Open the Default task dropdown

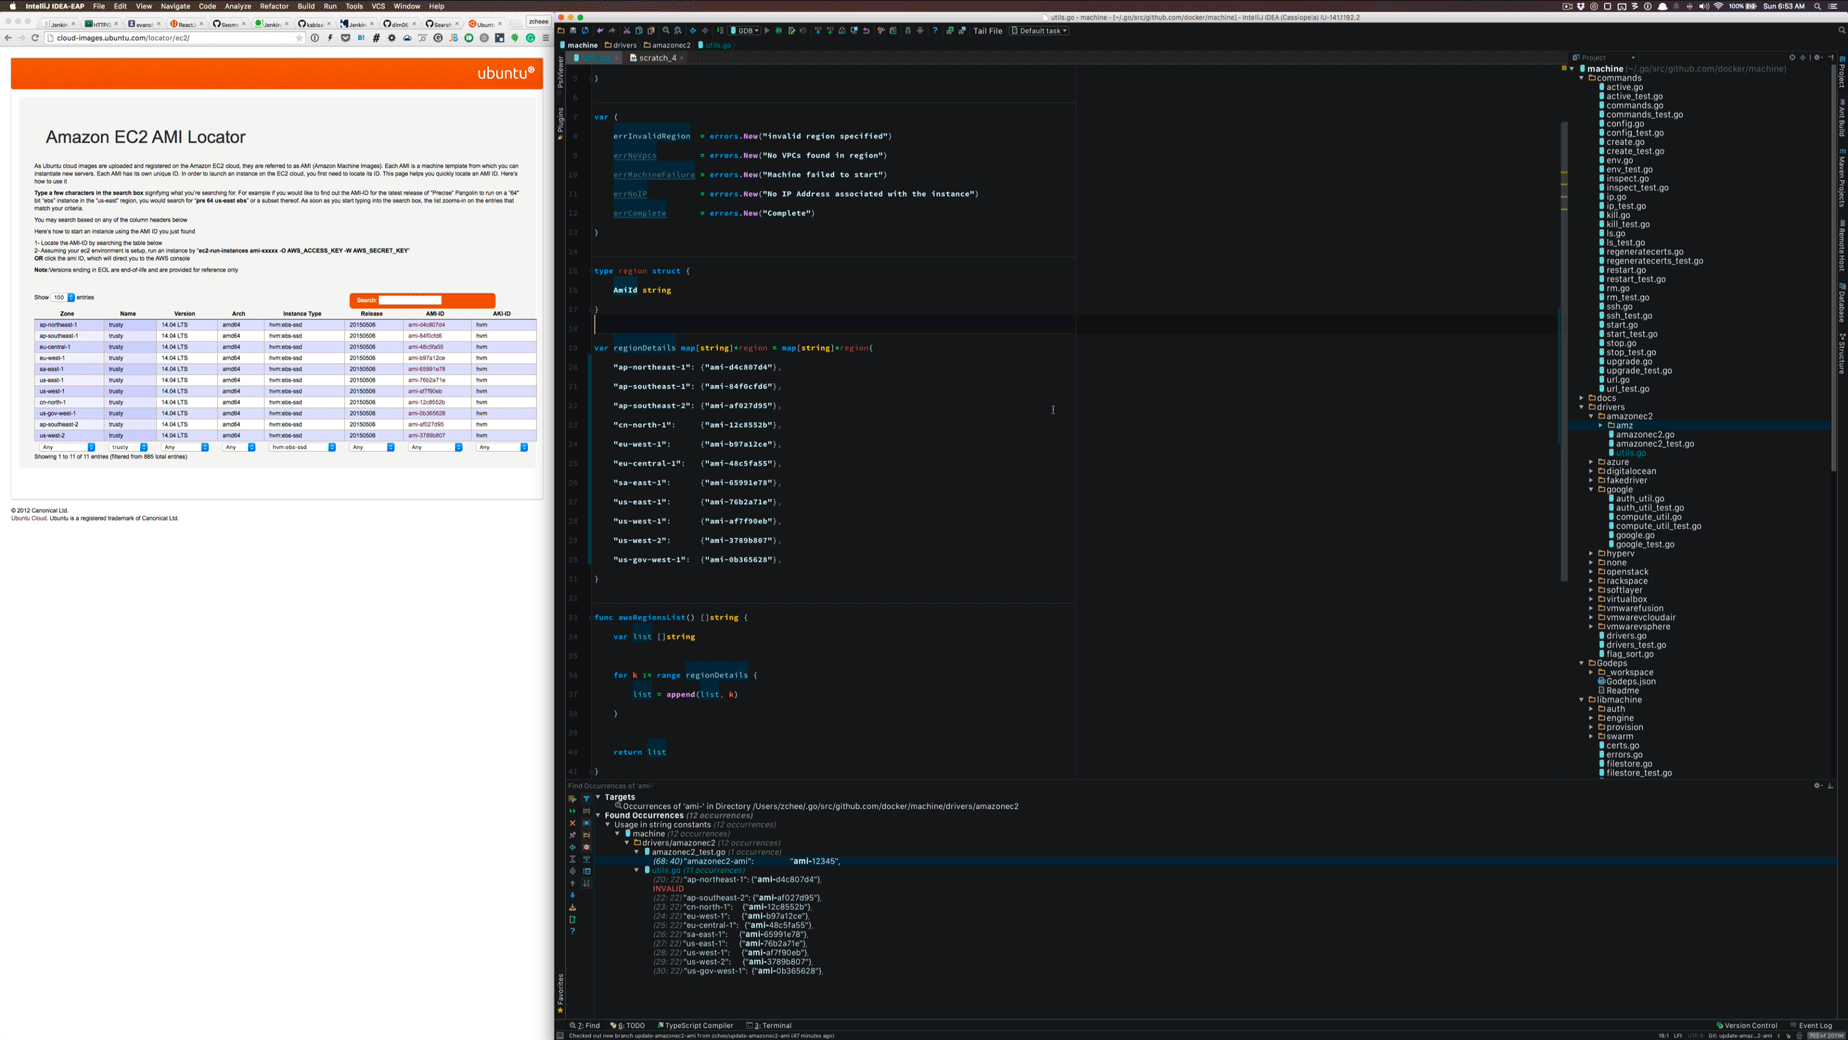tap(1040, 31)
